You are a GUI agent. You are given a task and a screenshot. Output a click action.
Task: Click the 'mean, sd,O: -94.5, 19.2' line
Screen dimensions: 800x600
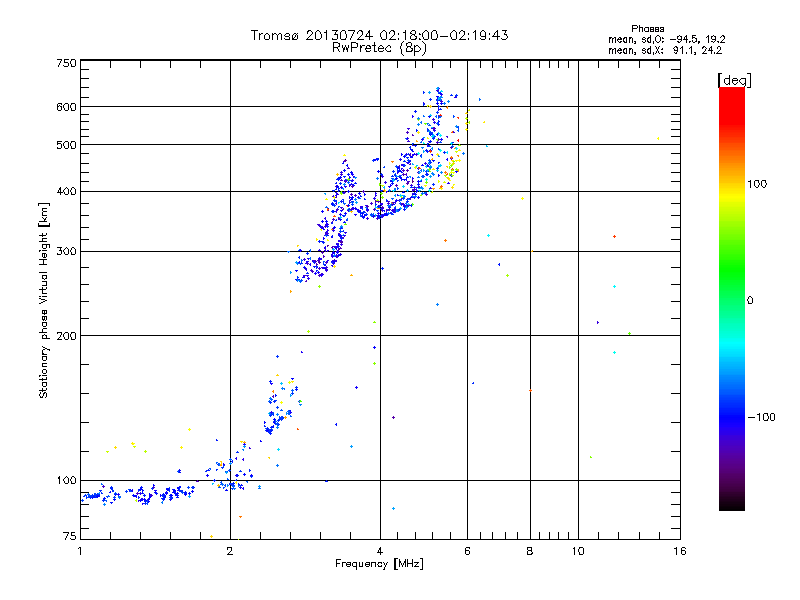coord(667,39)
